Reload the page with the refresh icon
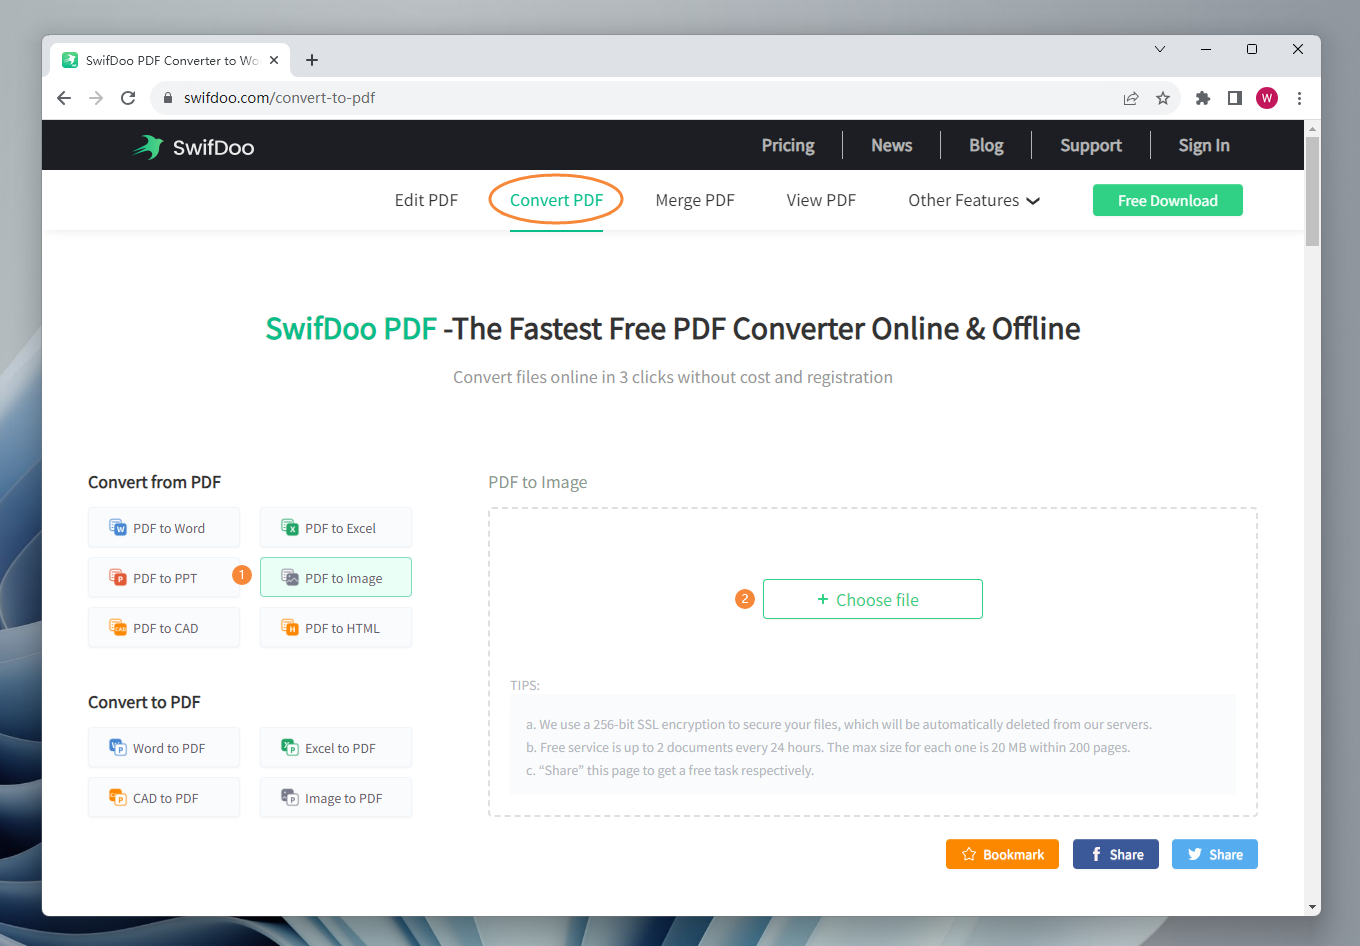Viewport: 1360px width, 946px height. click(128, 98)
